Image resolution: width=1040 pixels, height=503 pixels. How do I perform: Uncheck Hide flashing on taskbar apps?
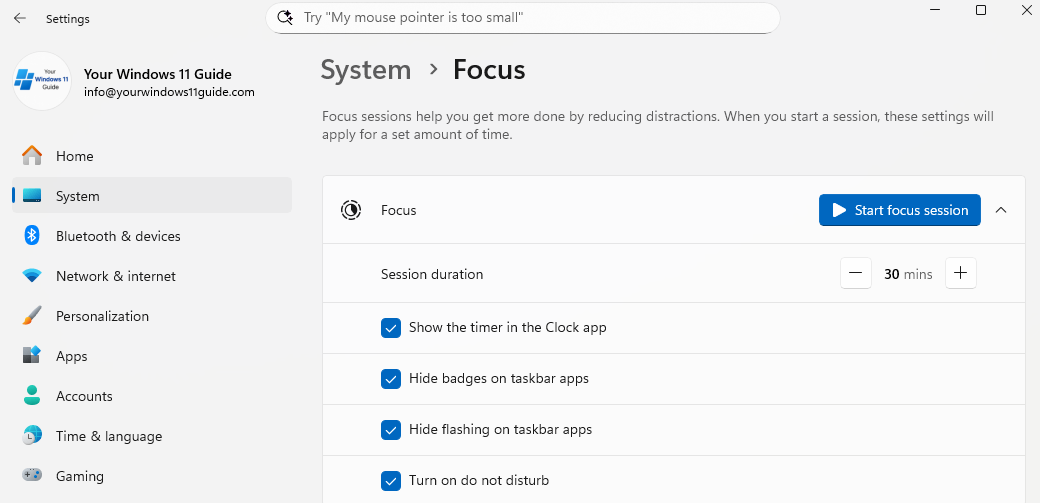pos(391,430)
